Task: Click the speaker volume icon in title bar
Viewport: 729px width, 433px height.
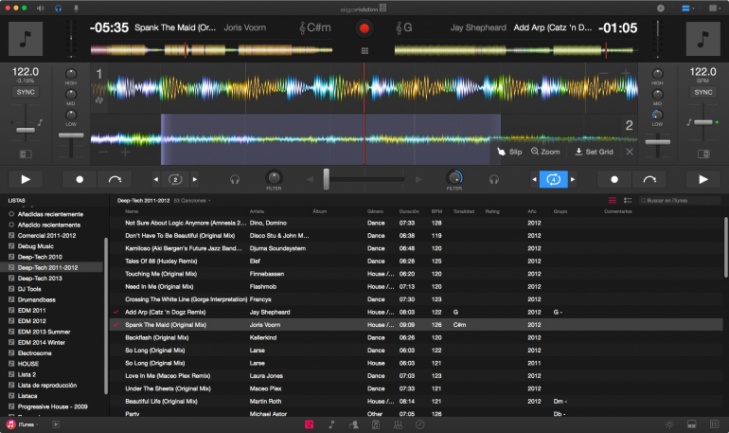Action: [x=40, y=8]
